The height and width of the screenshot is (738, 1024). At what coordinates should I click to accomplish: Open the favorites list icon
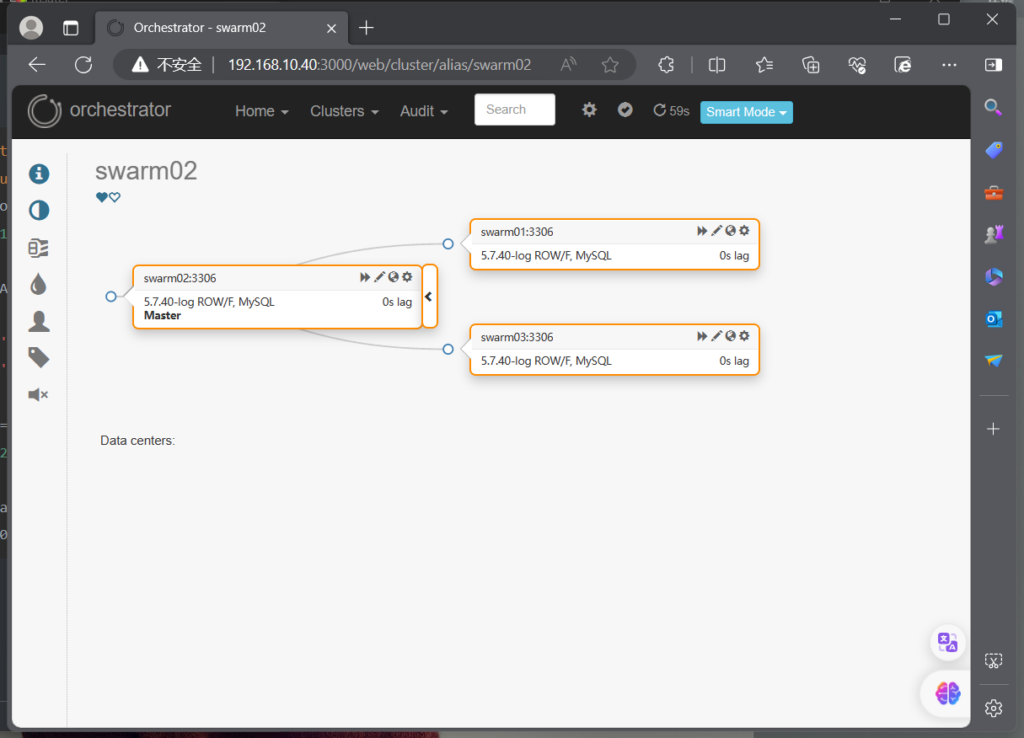click(x=764, y=65)
